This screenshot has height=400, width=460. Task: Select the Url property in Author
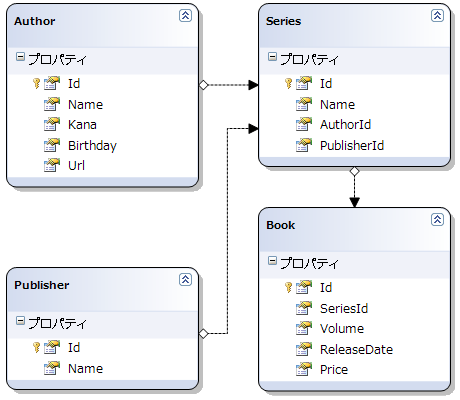point(76,165)
